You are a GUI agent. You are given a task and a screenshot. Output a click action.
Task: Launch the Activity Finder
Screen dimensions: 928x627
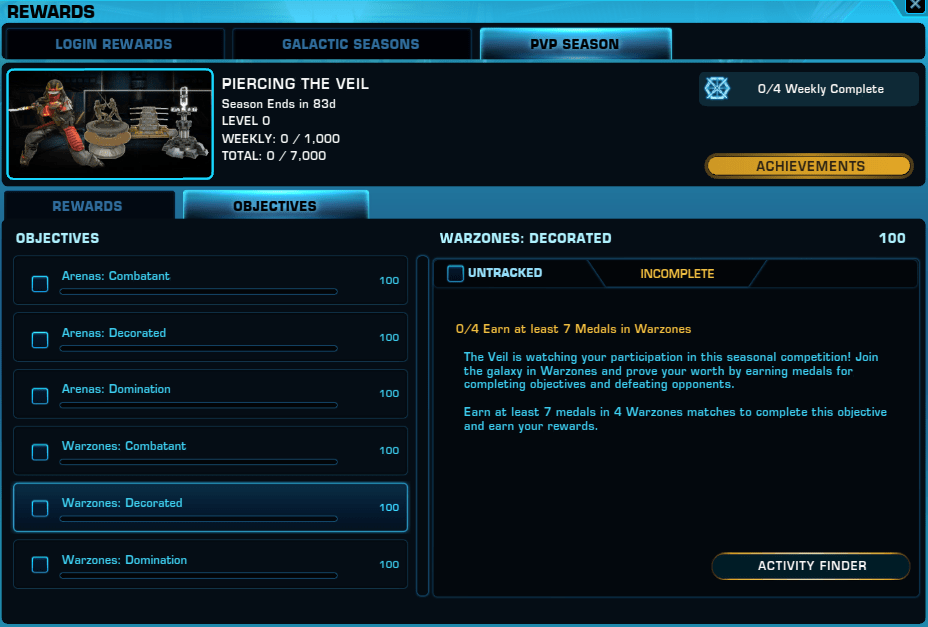[x=811, y=566]
